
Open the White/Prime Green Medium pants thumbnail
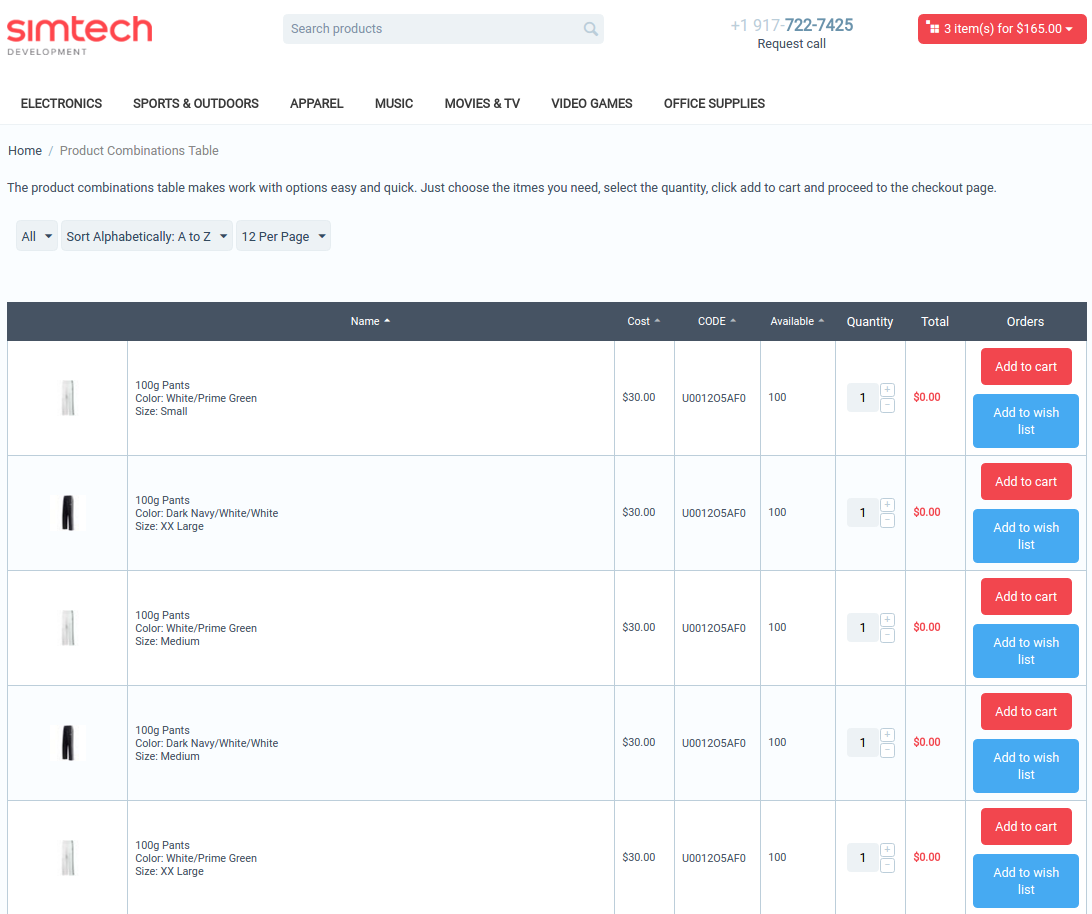coord(68,628)
